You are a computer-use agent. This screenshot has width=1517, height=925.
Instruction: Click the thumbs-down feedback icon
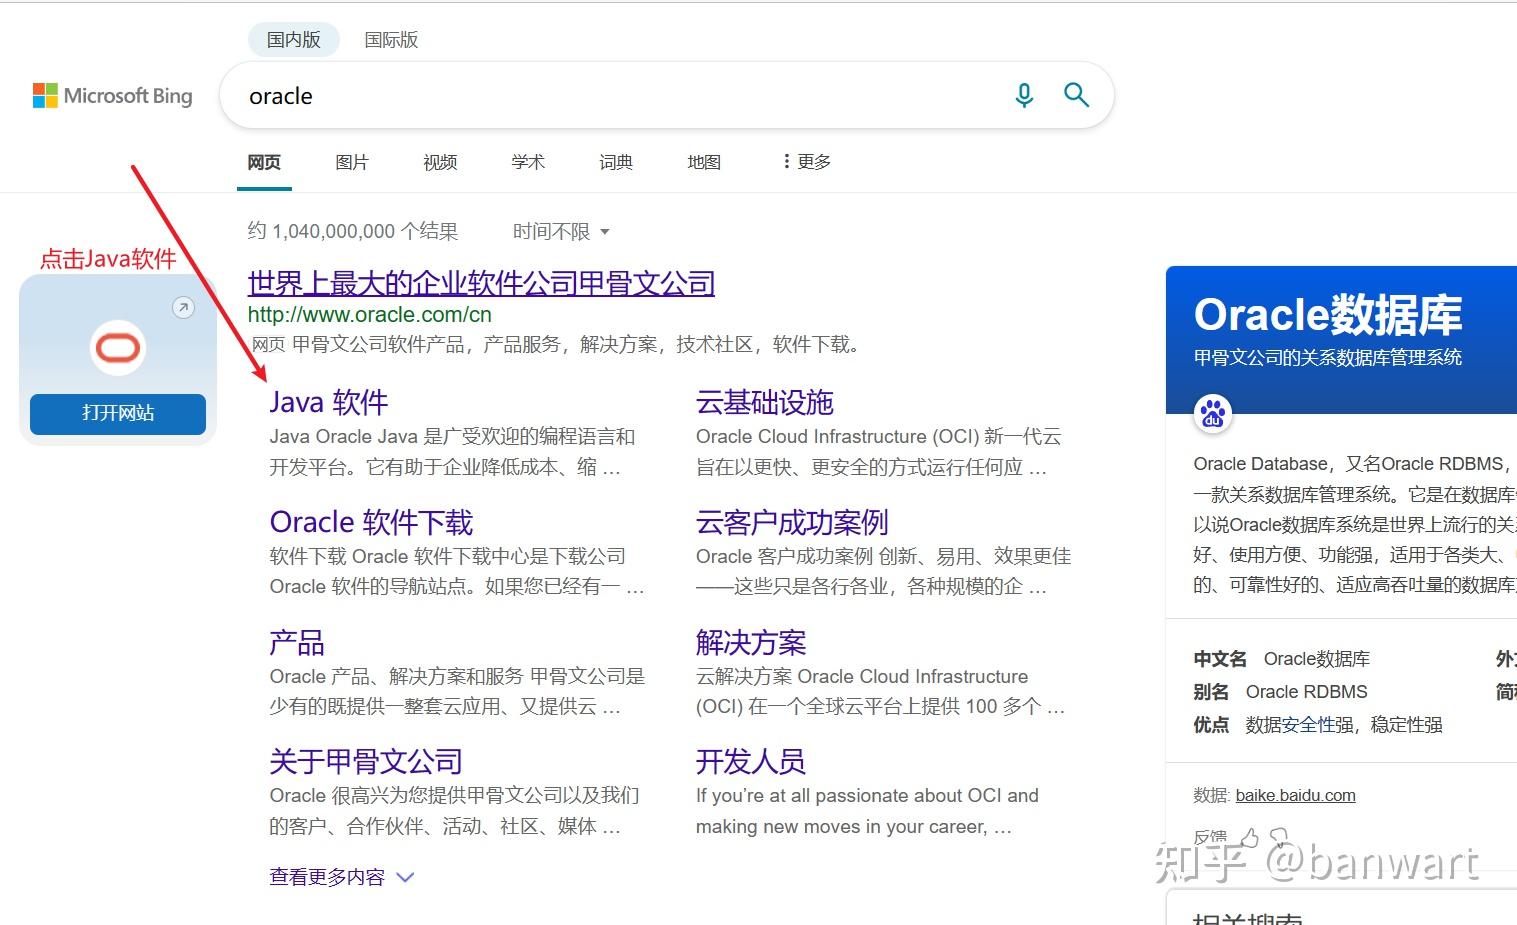1279,836
